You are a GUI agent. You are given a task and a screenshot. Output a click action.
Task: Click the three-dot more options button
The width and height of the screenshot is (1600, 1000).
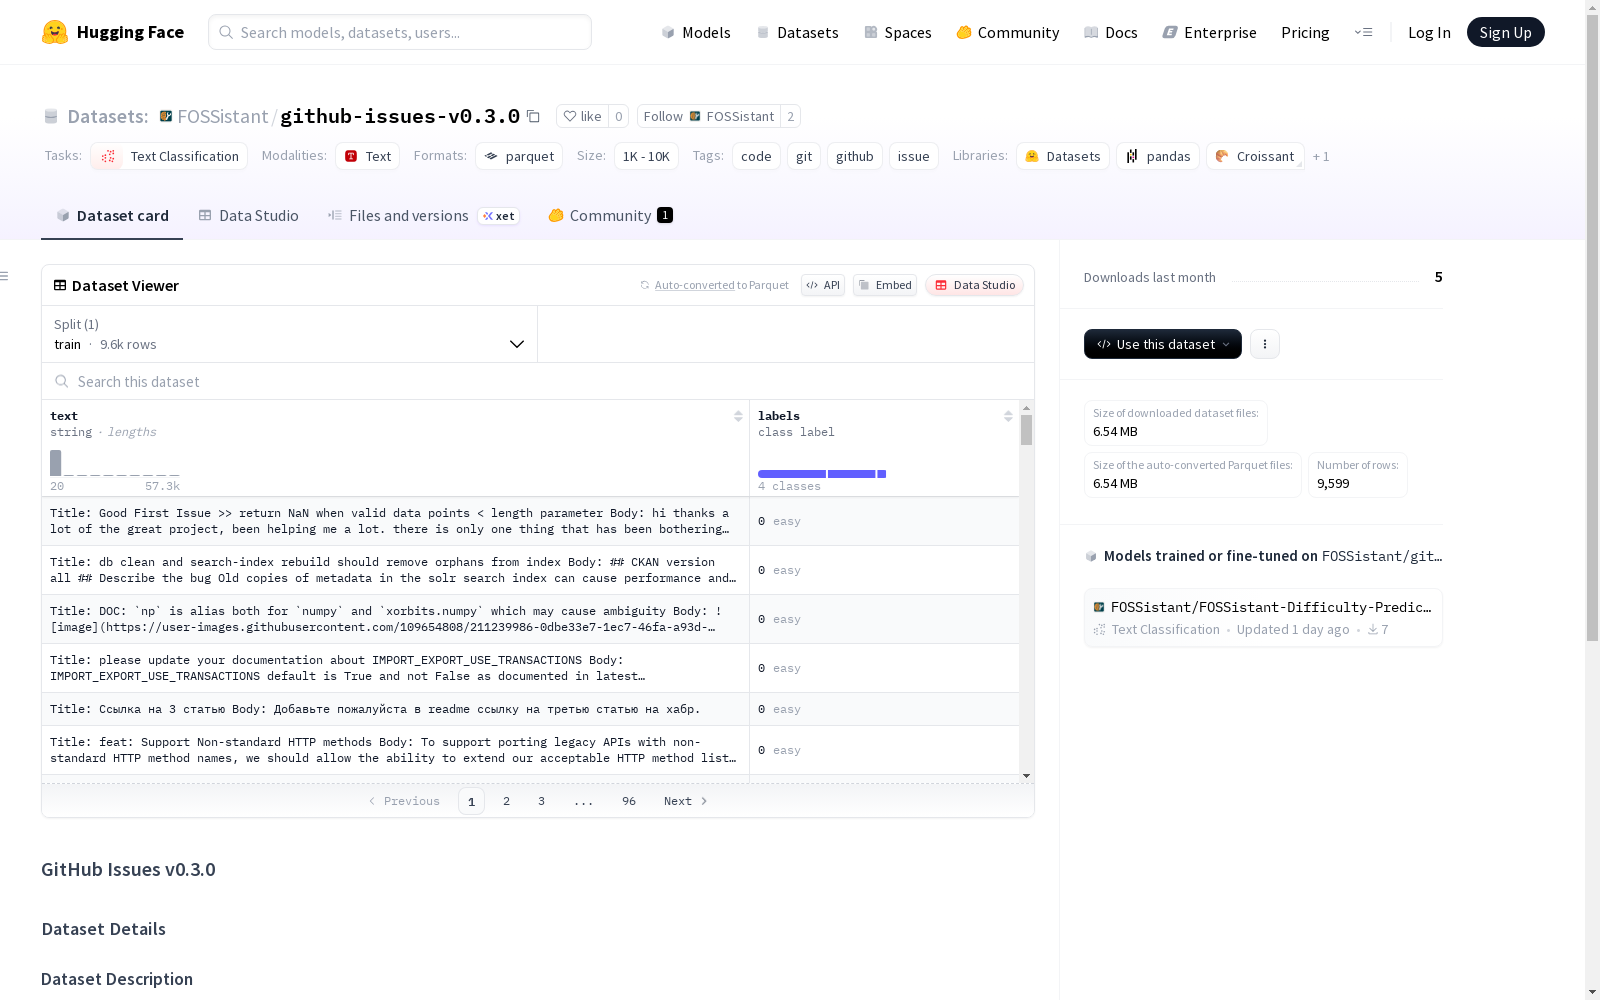(1265, 344)
